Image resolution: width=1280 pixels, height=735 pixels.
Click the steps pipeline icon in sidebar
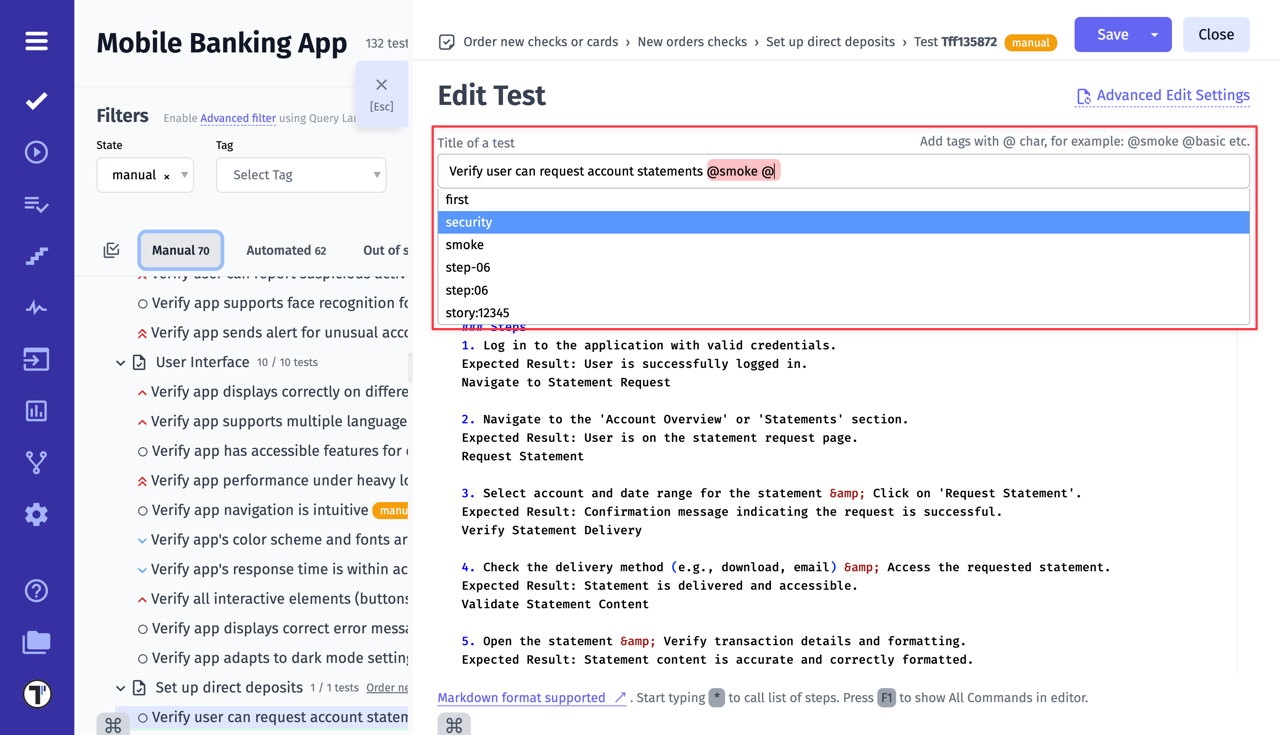coord(36,256)
